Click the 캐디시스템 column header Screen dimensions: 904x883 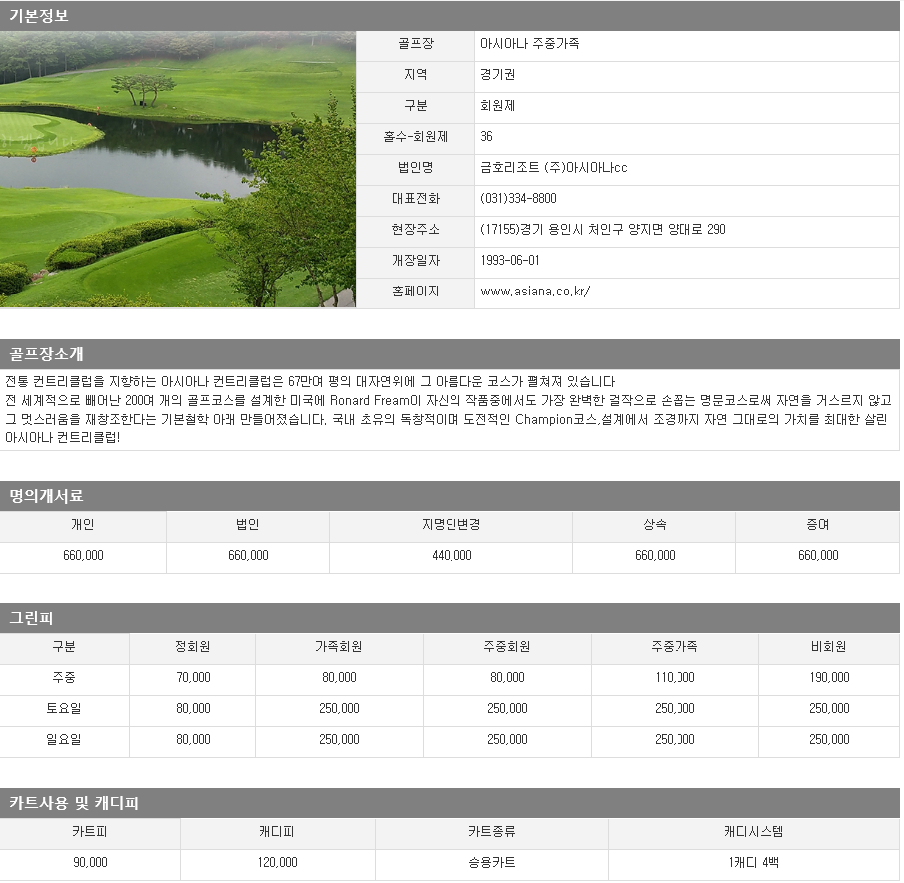click(x=754, y=832)
